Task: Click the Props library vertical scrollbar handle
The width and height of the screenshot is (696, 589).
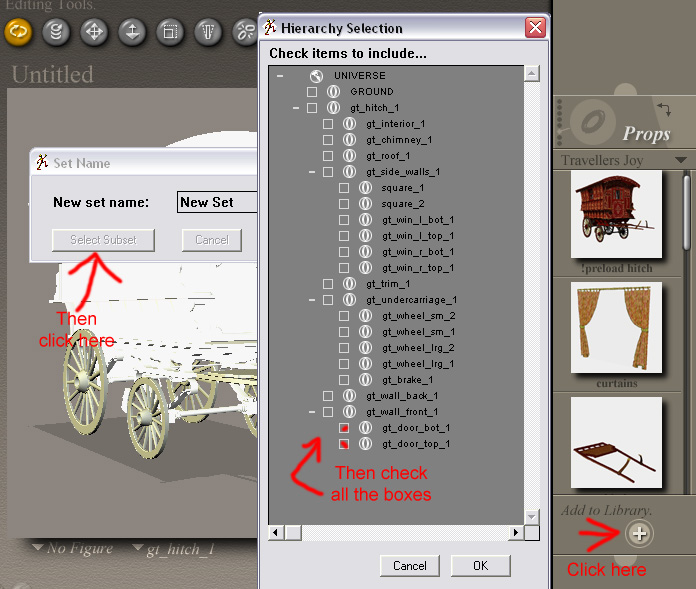Action: tap(686, 212)
